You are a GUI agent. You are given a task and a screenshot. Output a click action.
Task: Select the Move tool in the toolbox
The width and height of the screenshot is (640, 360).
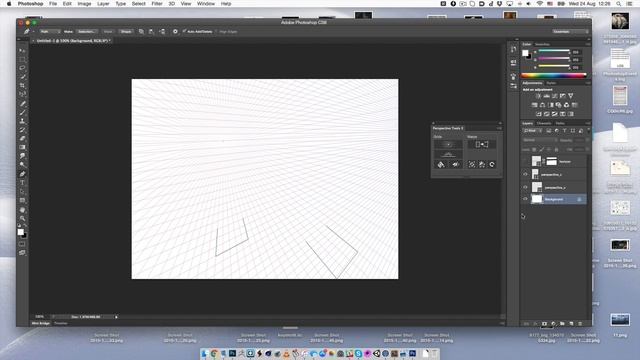pos(22,50)
